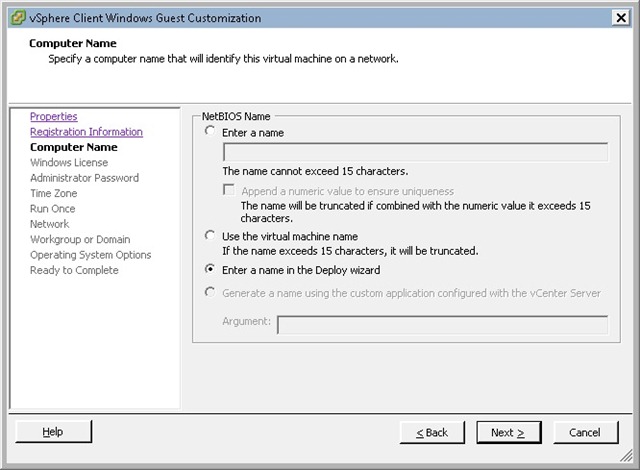This screenshot has width=640, height=470.
Task: Click the NetBIOS name text field
Action: pyautogui.click(x=415, y=152)
